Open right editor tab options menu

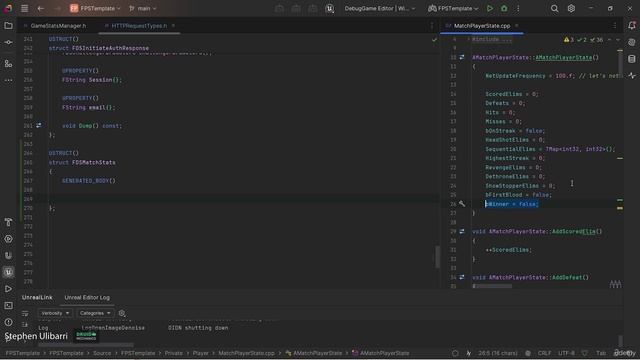(x=615, y=26)
